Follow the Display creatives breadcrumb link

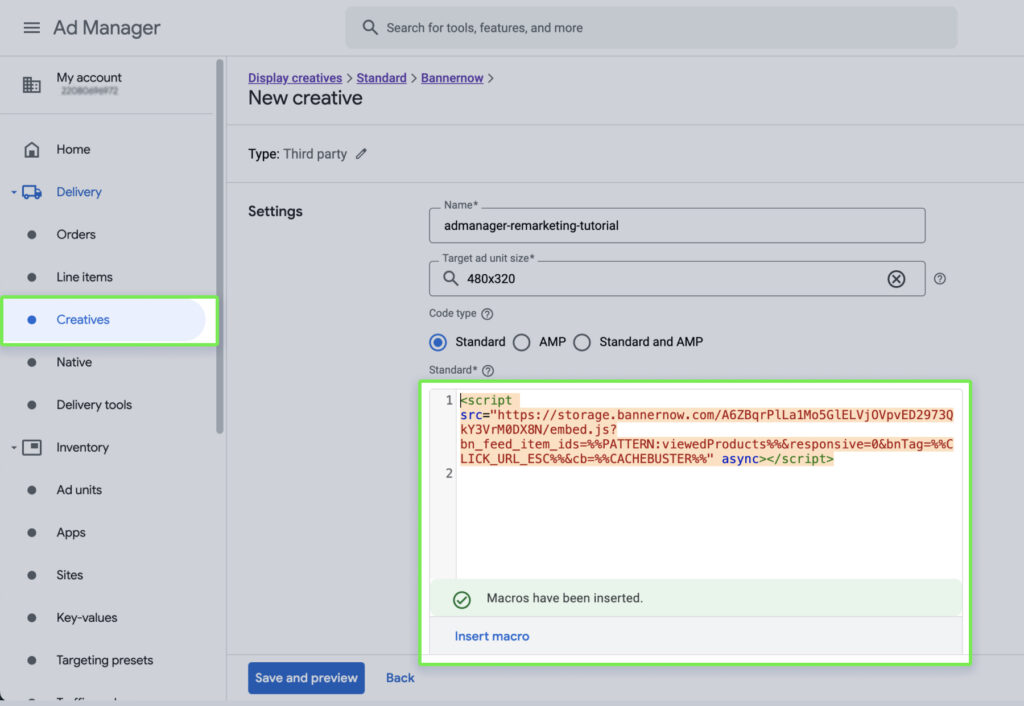point(295,78)
